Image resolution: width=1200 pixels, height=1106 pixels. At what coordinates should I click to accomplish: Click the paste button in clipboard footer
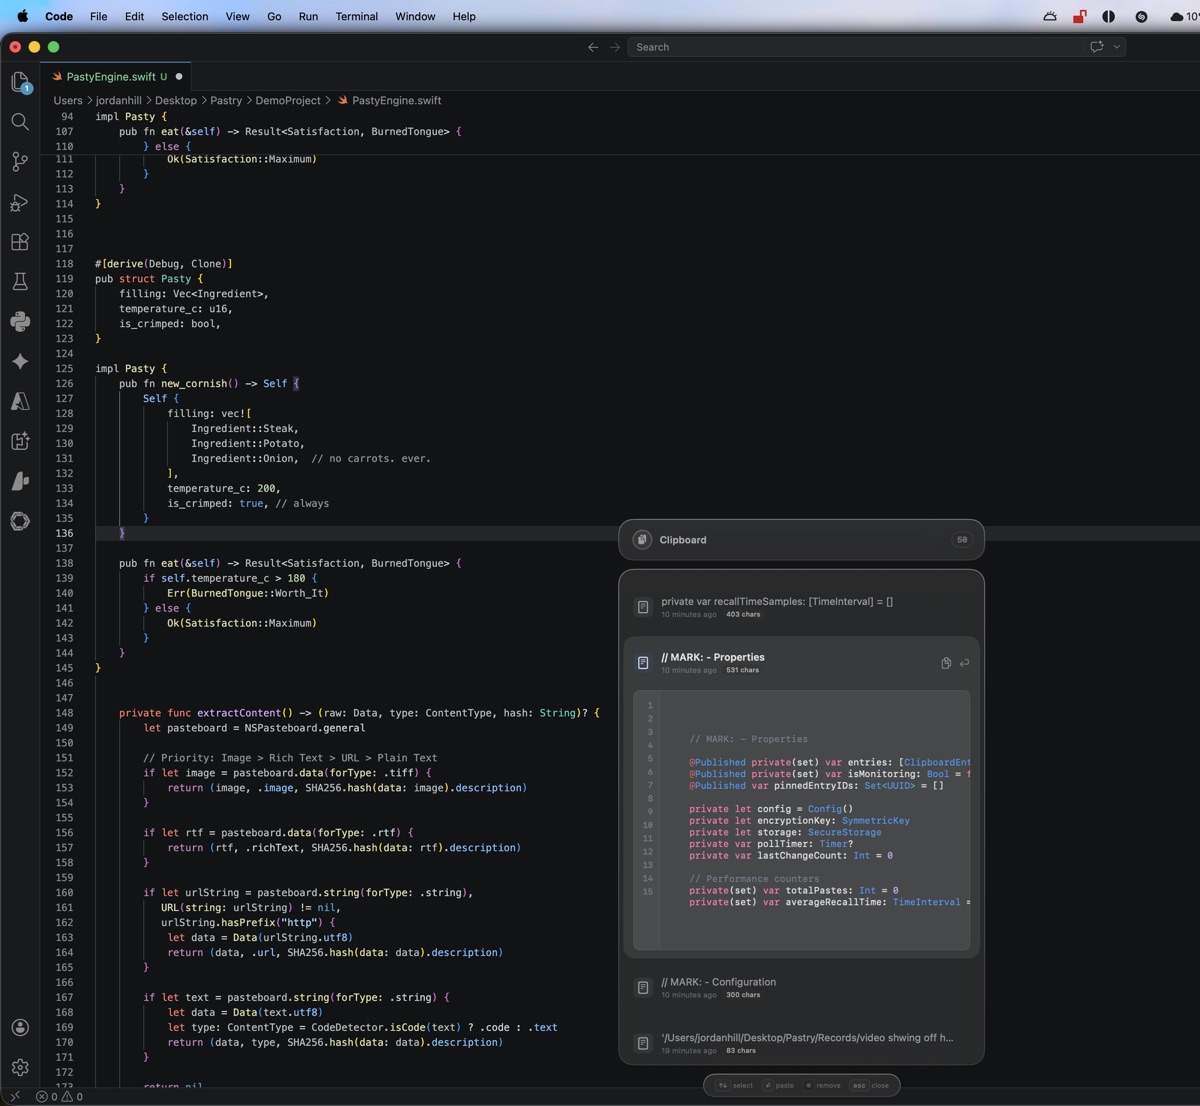pos(781,1085)
